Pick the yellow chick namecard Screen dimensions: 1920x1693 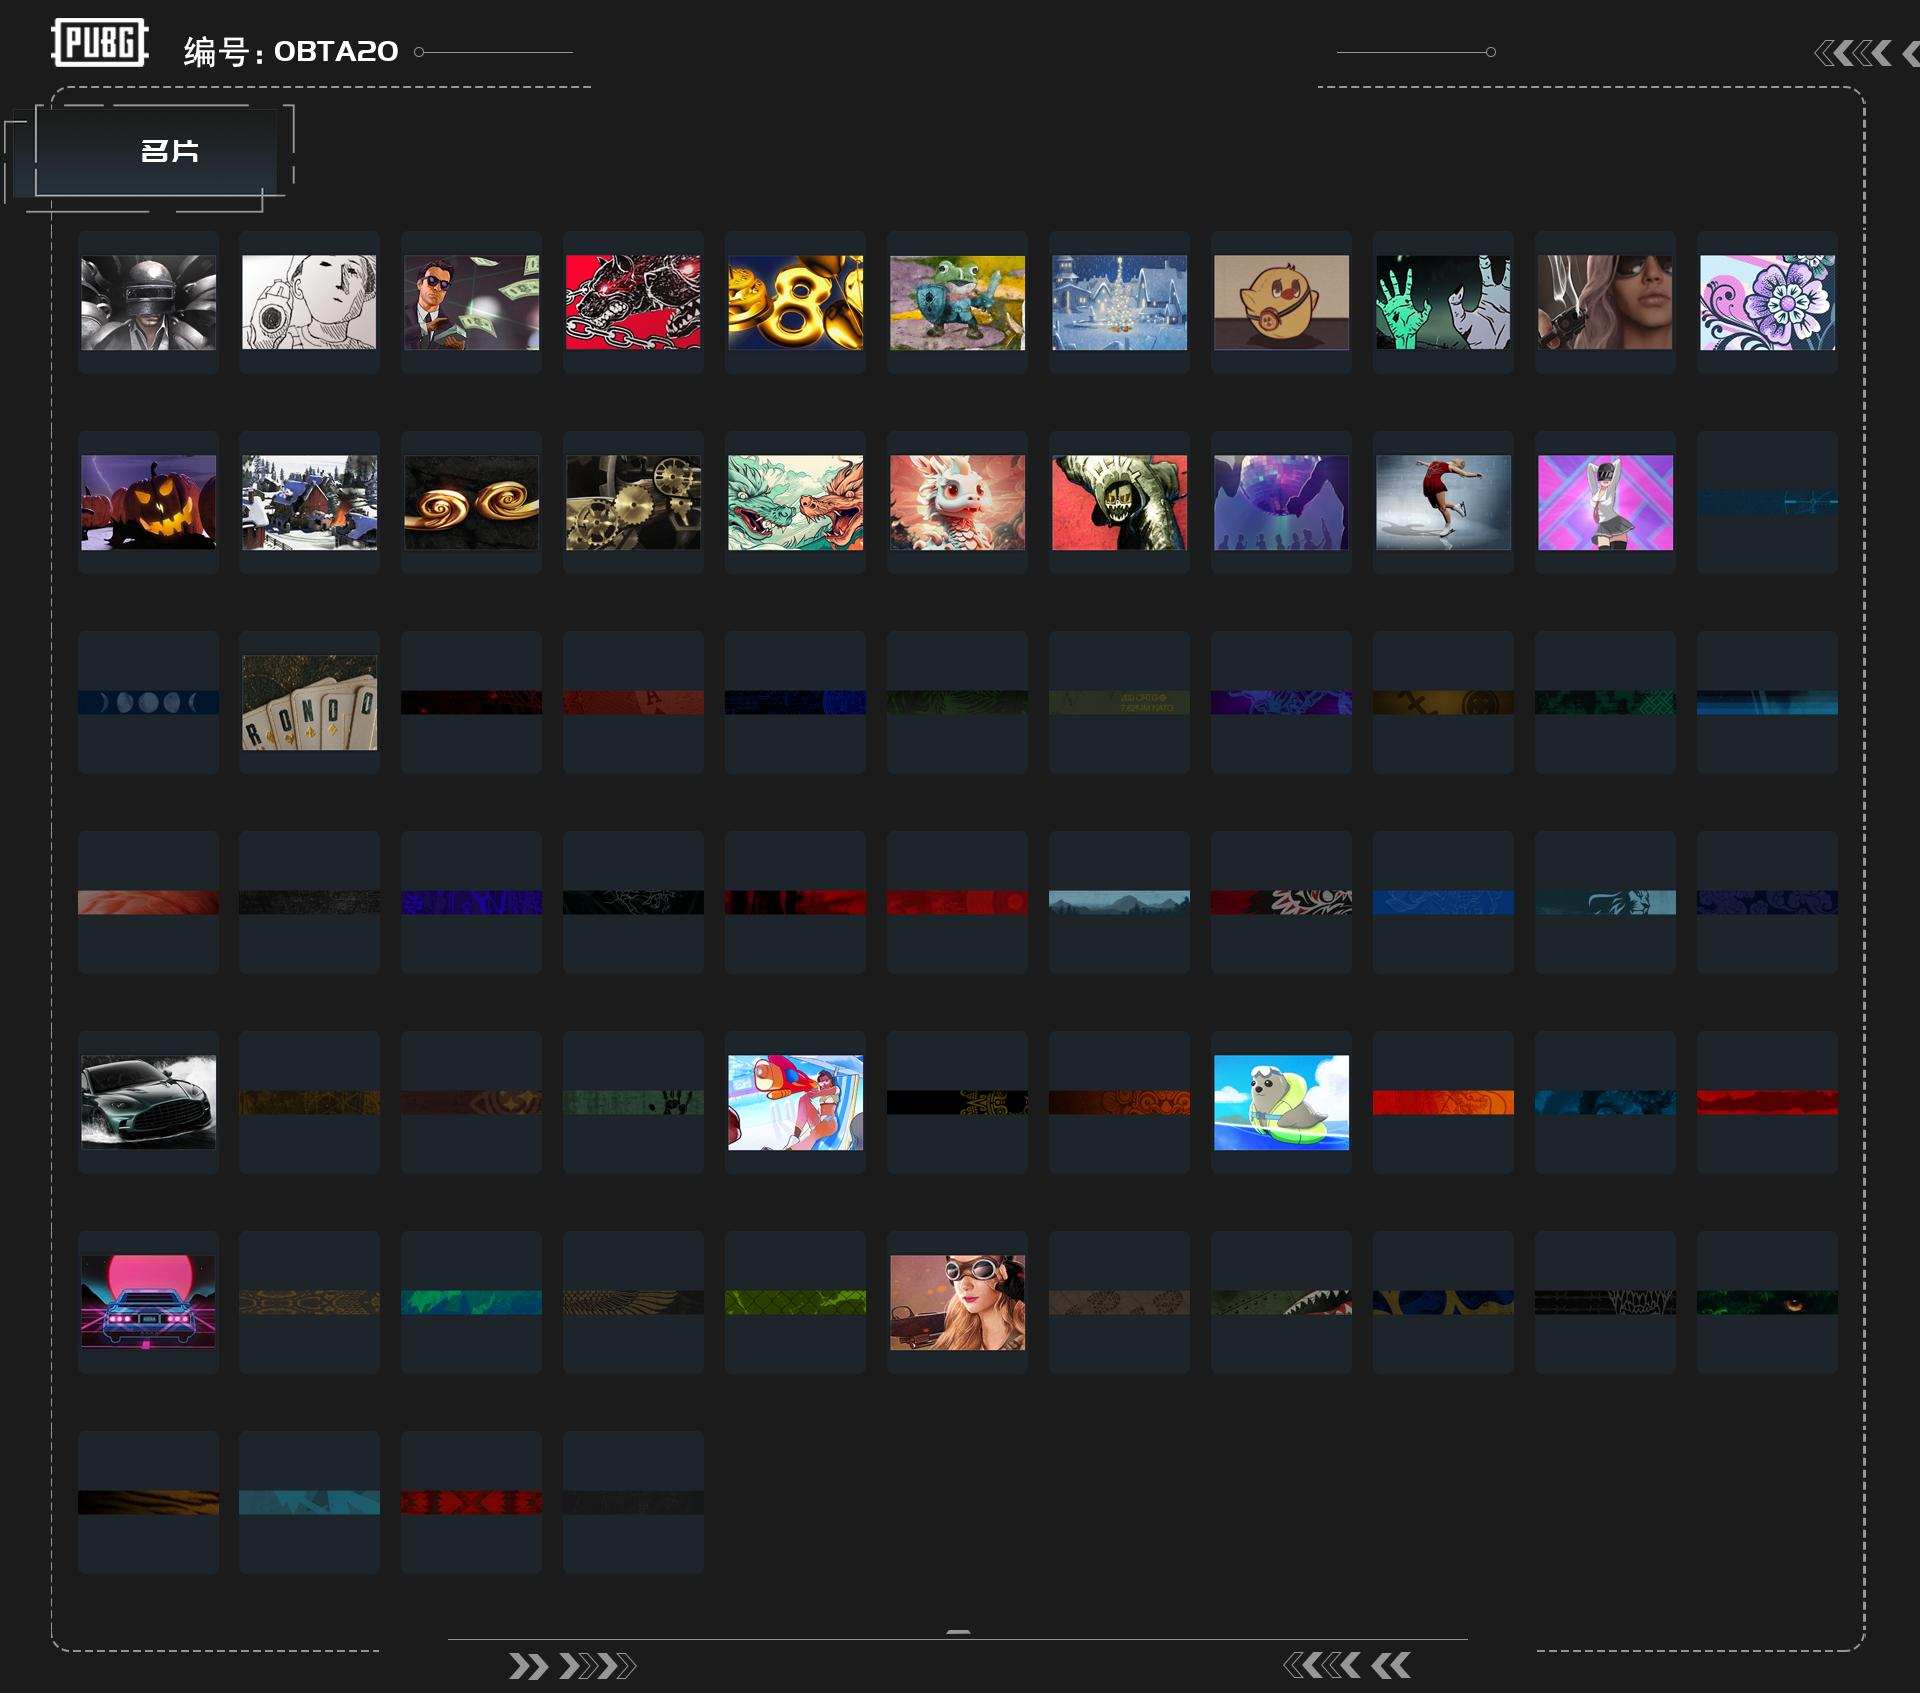(1281, 302)
